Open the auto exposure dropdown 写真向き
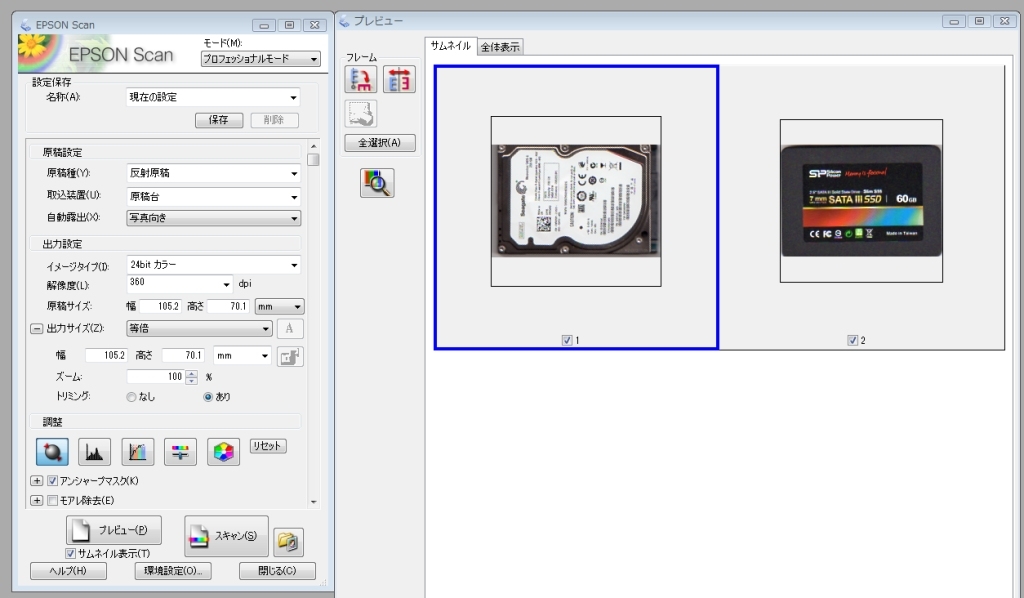 [213, 218]
